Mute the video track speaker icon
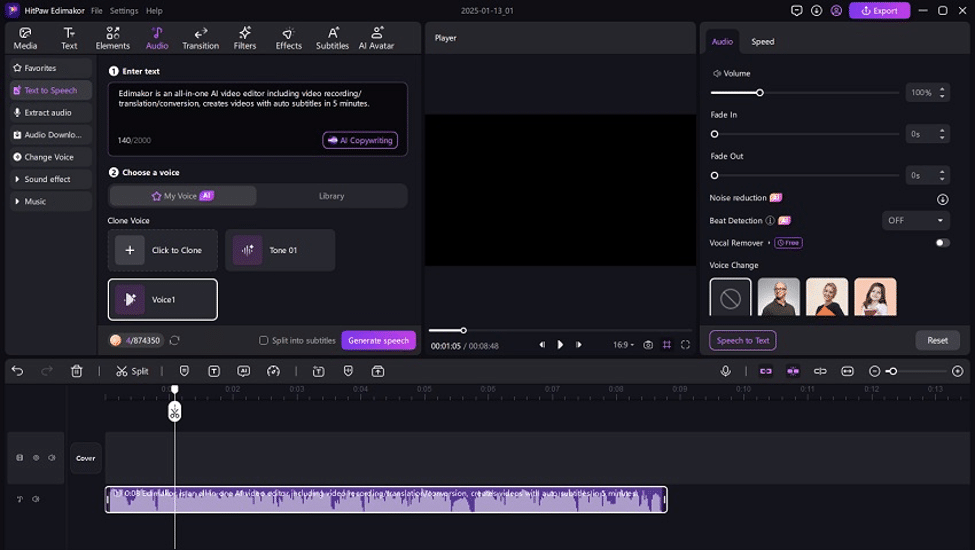Screen dimensions: 977x550 click(52, 458)
